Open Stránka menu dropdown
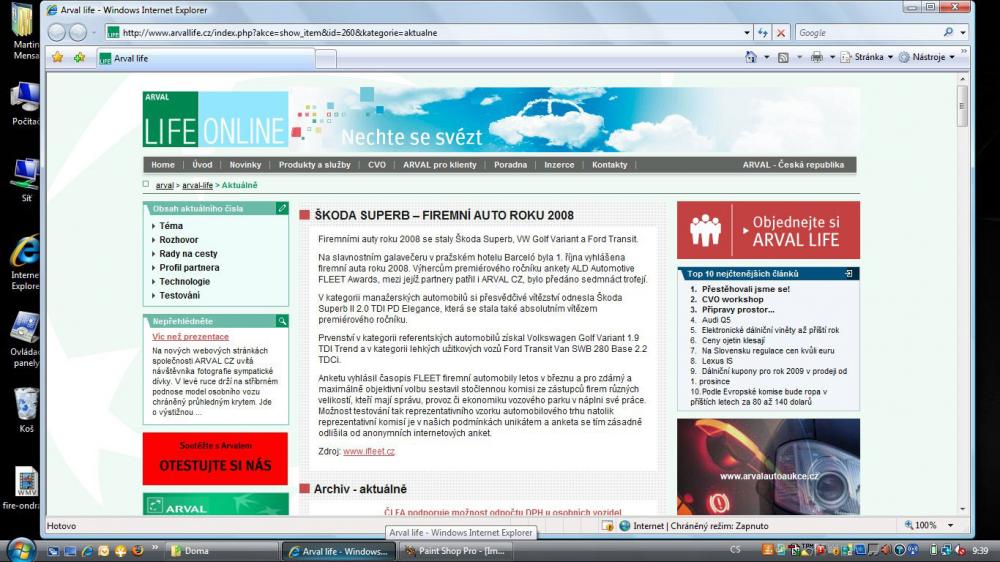The image size is (1000, 562). click(867, 57)
